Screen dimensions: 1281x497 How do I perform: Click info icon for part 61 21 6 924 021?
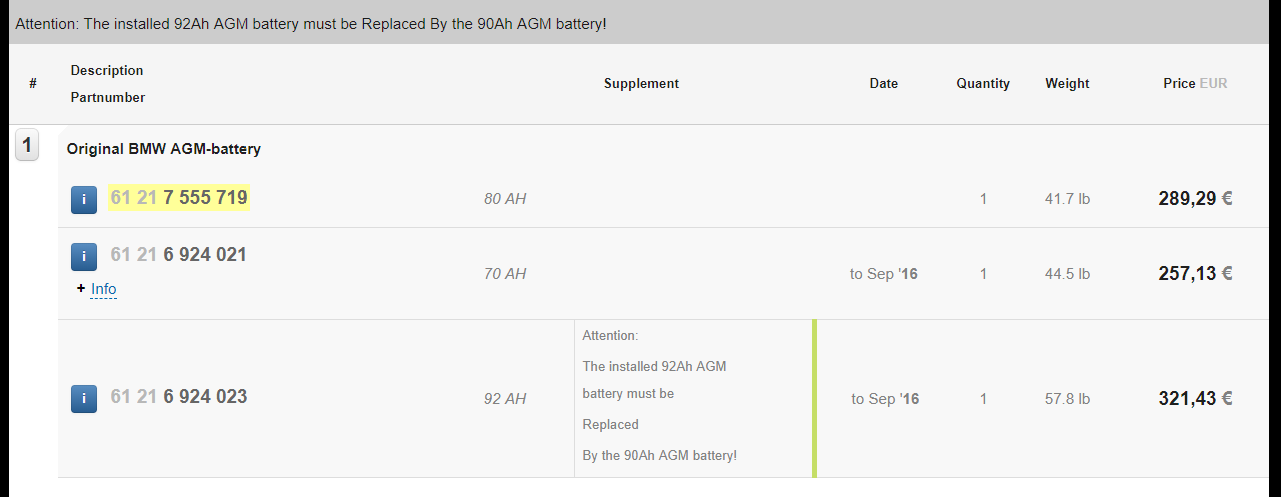click(84, 256)
